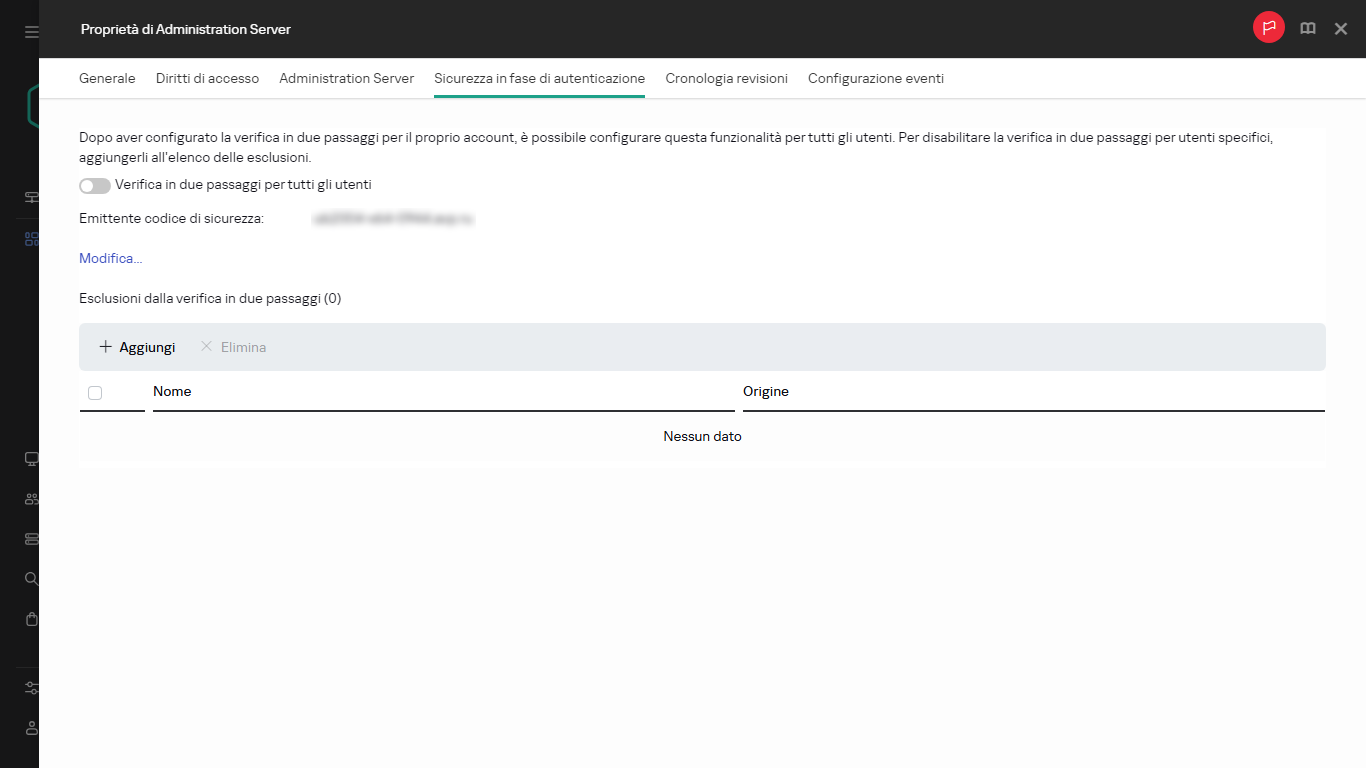1366x768 pixels.
Task: Open the search icon in the sidebar
Action: 30,578
